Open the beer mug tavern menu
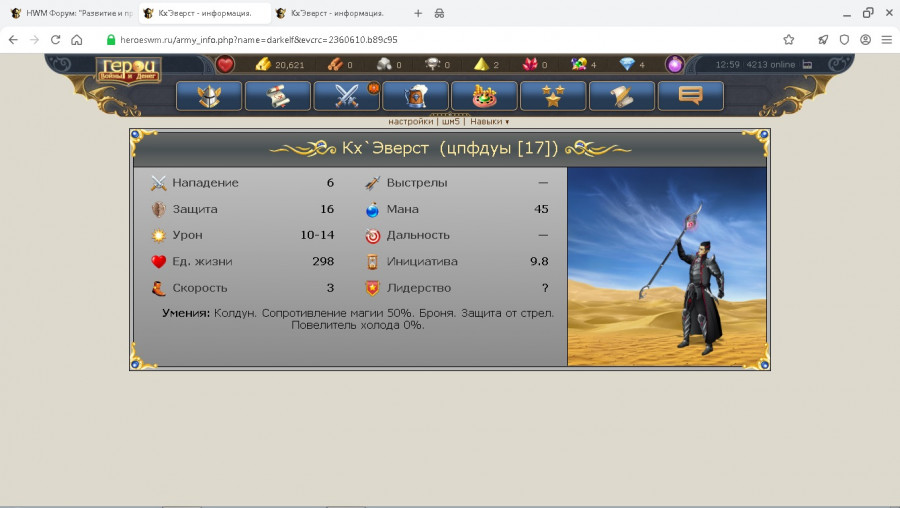Viewport: 900px width, 508px height. [x=416, y=95]
